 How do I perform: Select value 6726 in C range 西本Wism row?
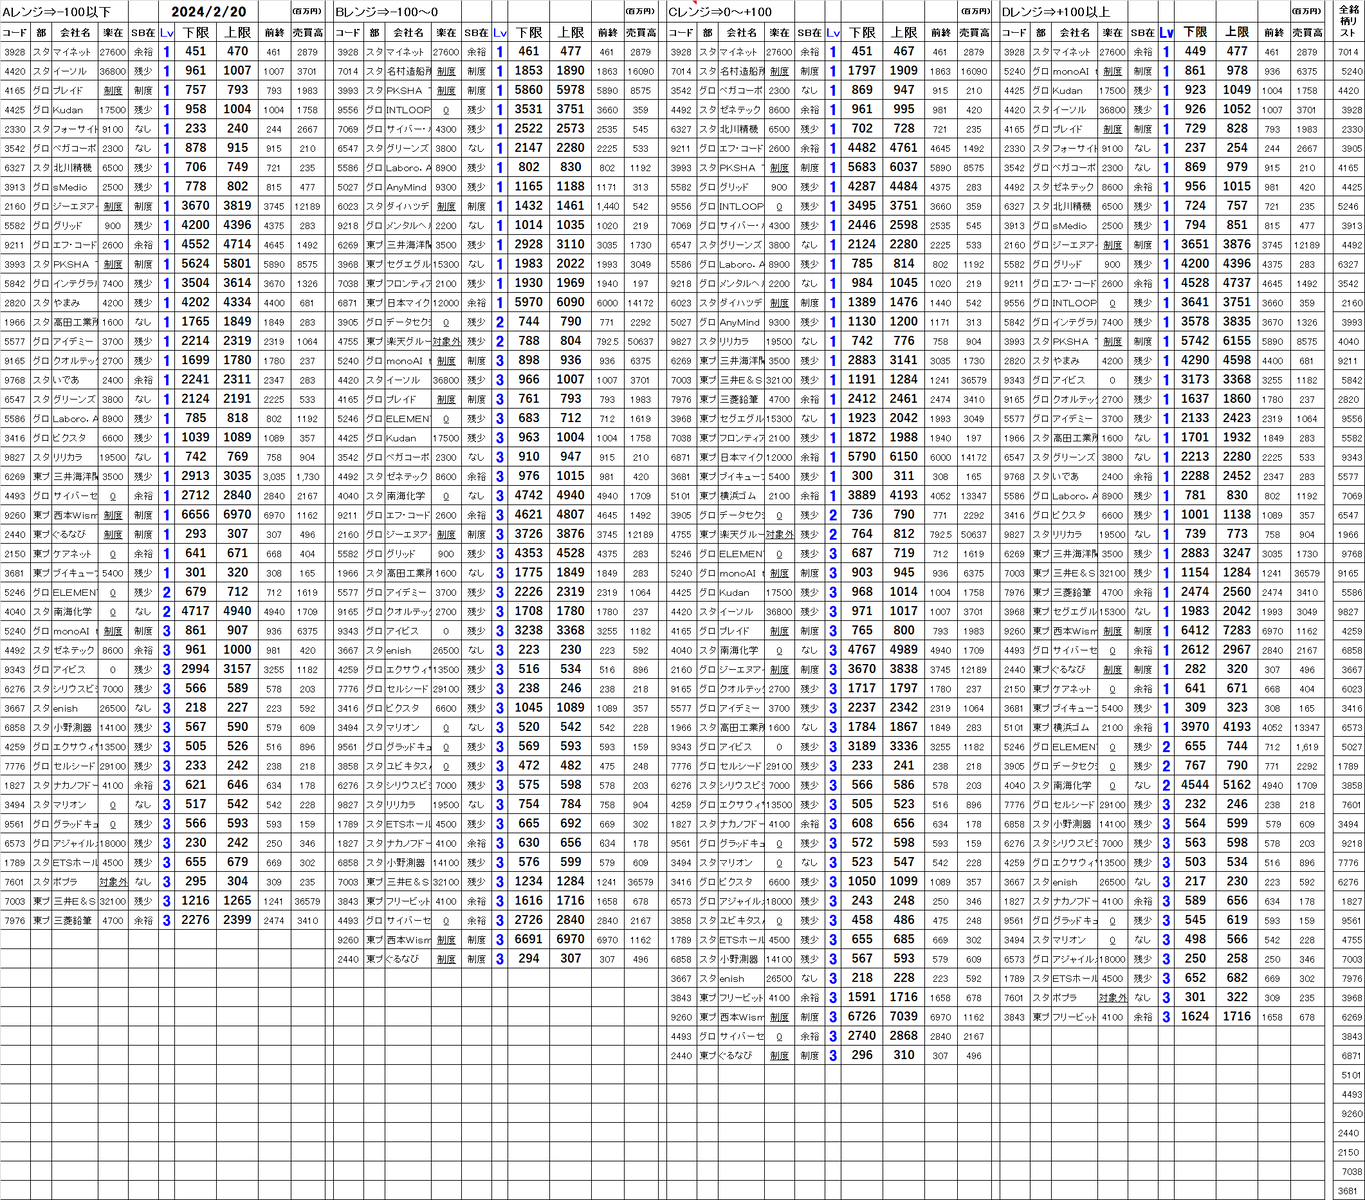coord(862,1017)
